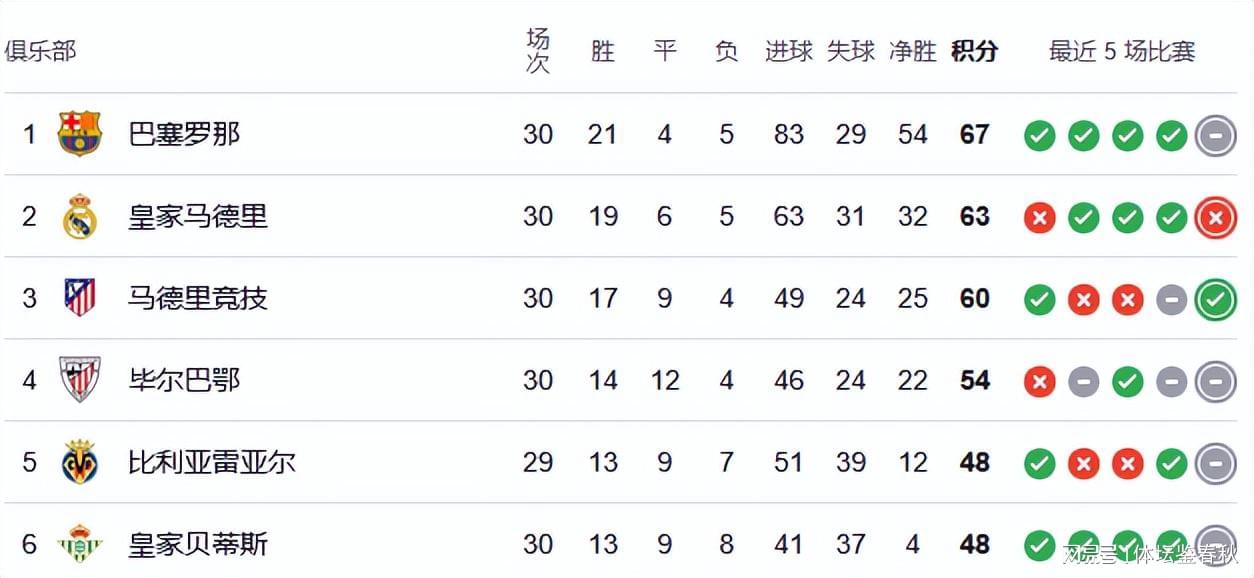Click the Real Madrid club crest icon
This screenshot has width=1254, height=578.
(x=80, y=216)
